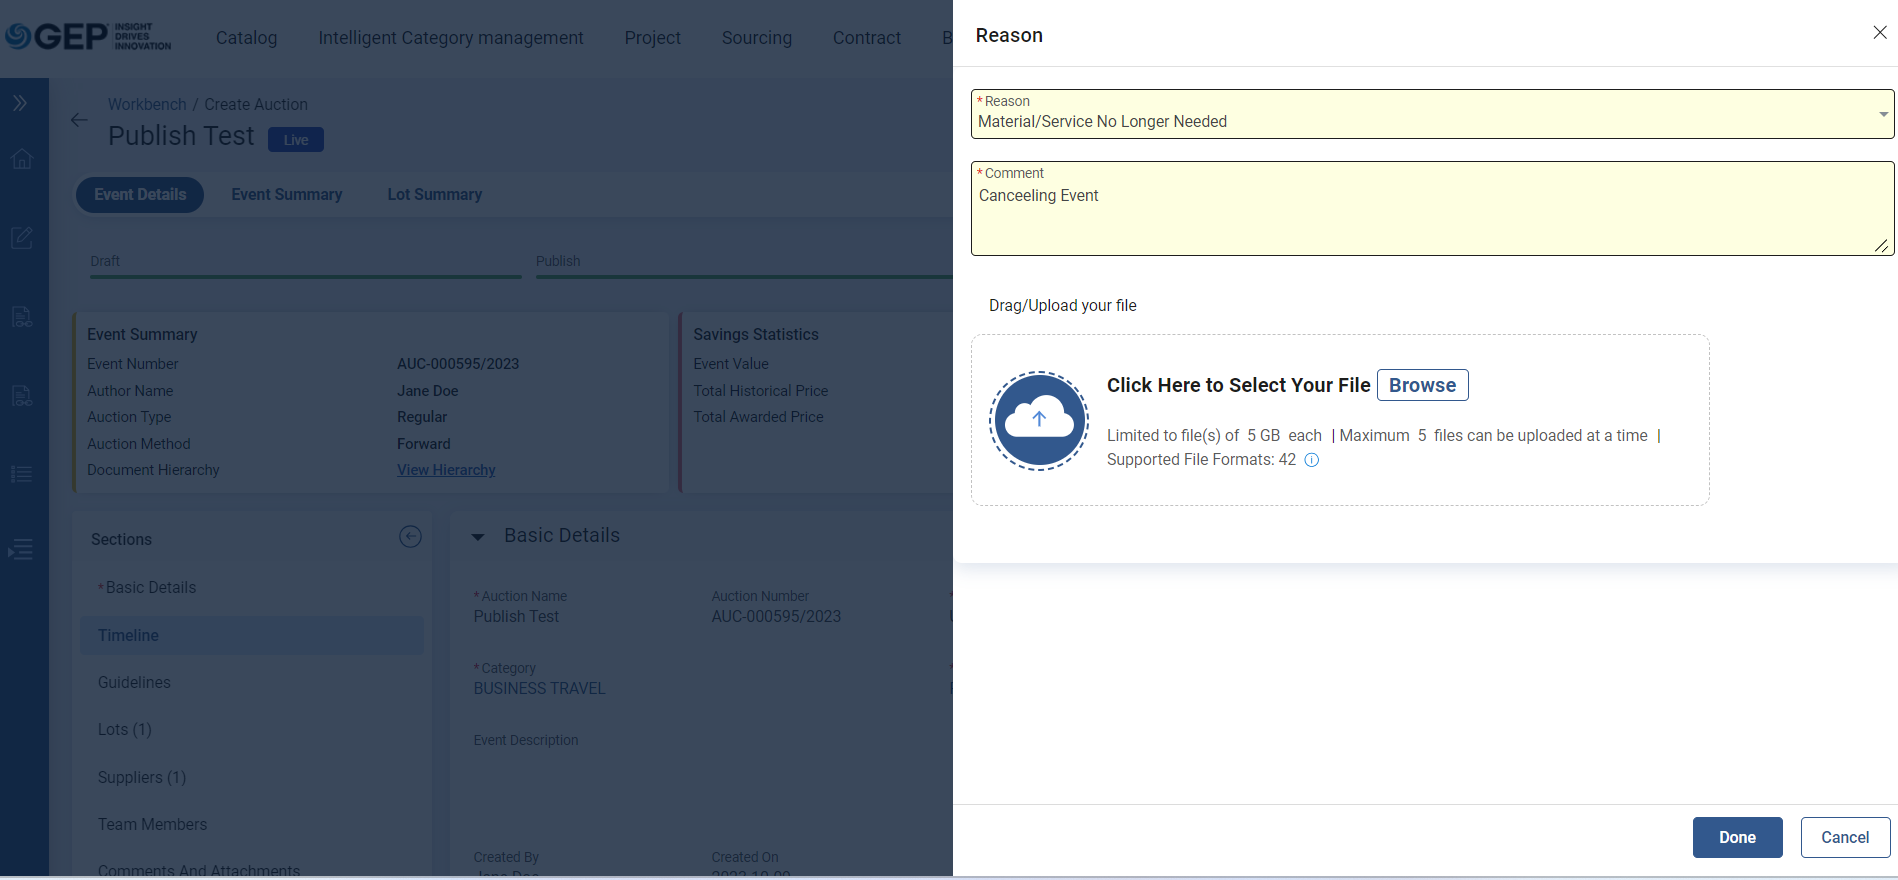
Task: Switch to the Lot Summary tab
Action: (434, 195)
